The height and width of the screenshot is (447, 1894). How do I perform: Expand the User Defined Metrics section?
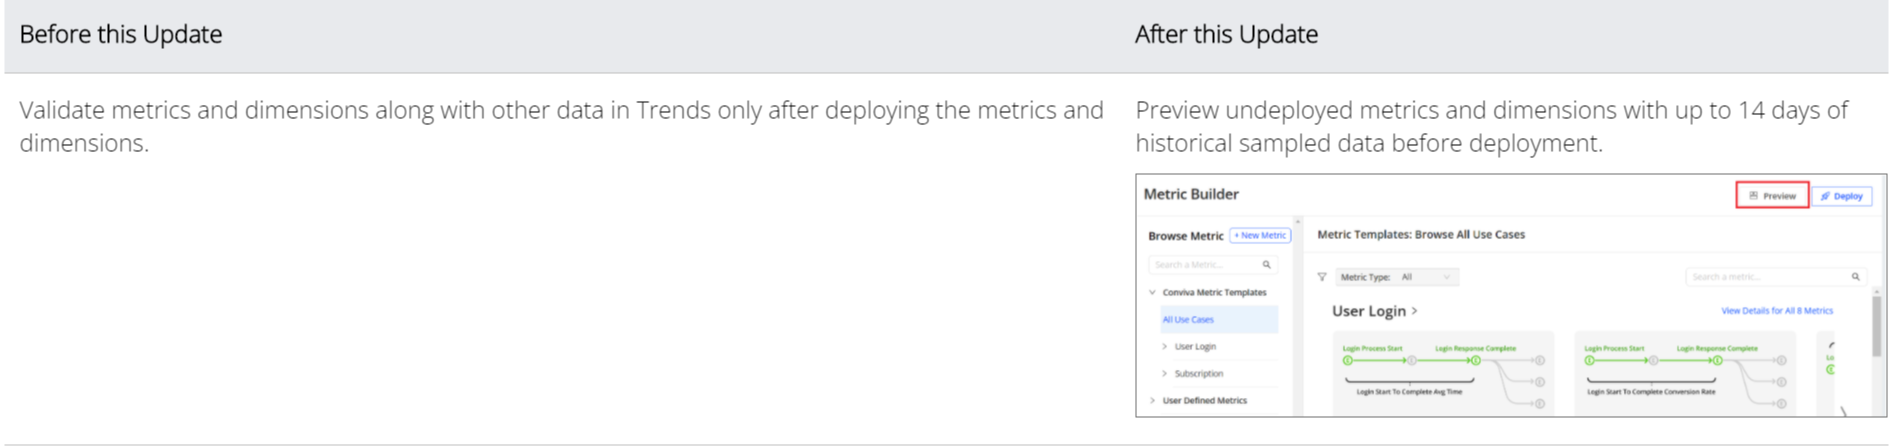tap(1153, 400)
